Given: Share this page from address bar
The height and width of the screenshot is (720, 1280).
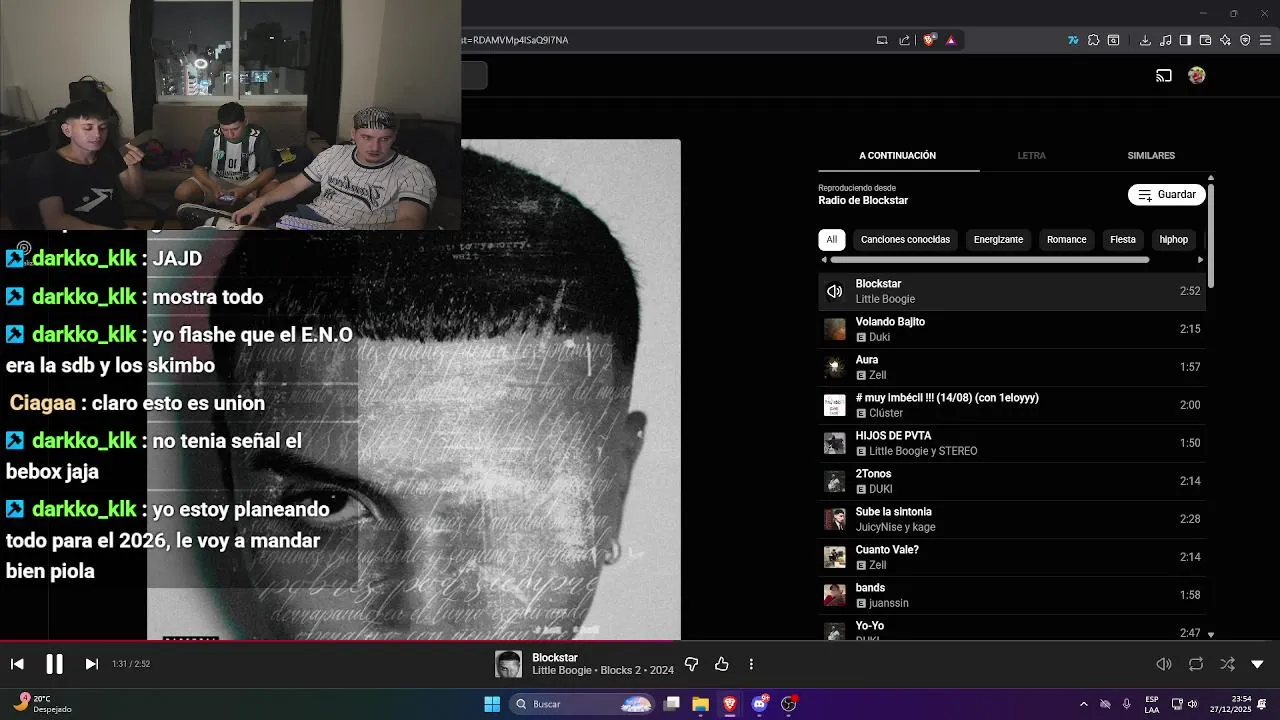Looking at the screenshot, I should 905,40.
